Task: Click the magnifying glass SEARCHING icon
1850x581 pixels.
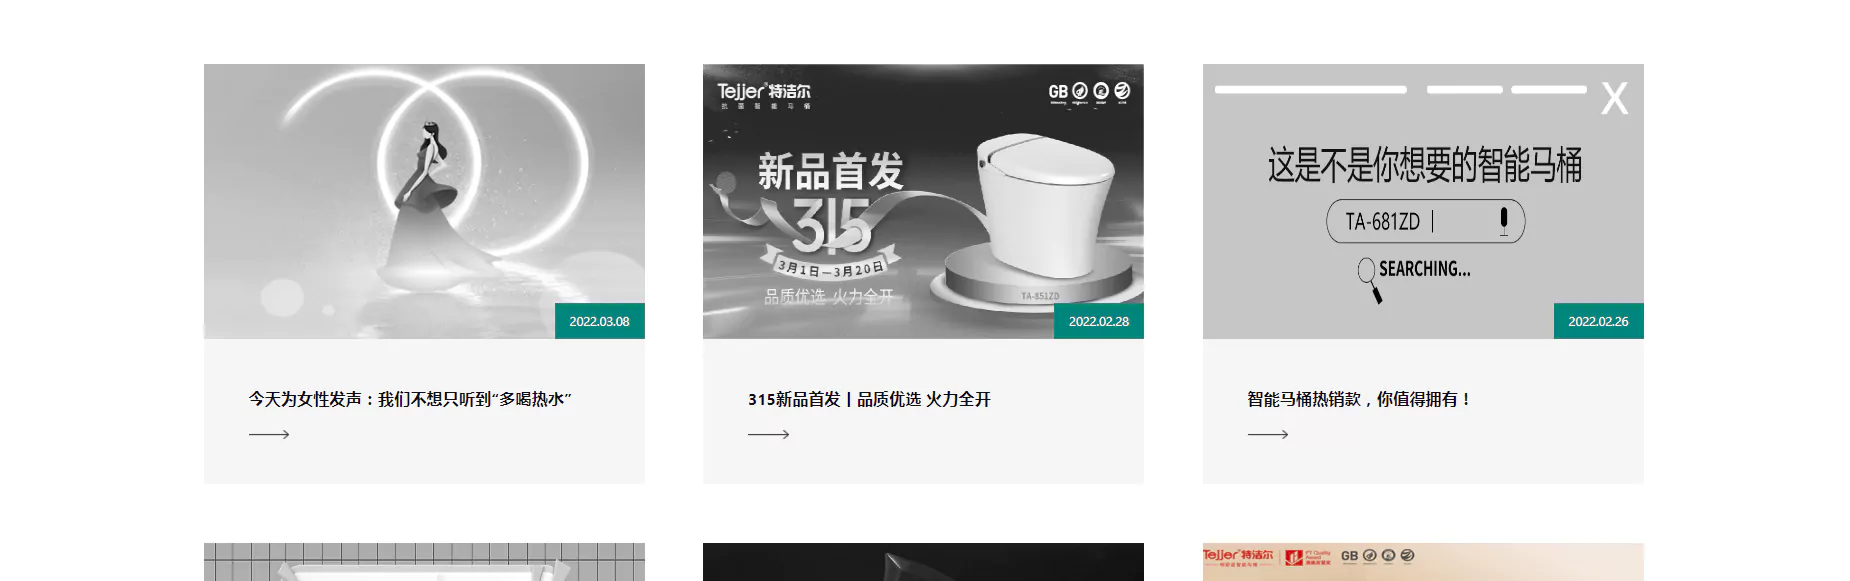Action: pos(1370,280)
